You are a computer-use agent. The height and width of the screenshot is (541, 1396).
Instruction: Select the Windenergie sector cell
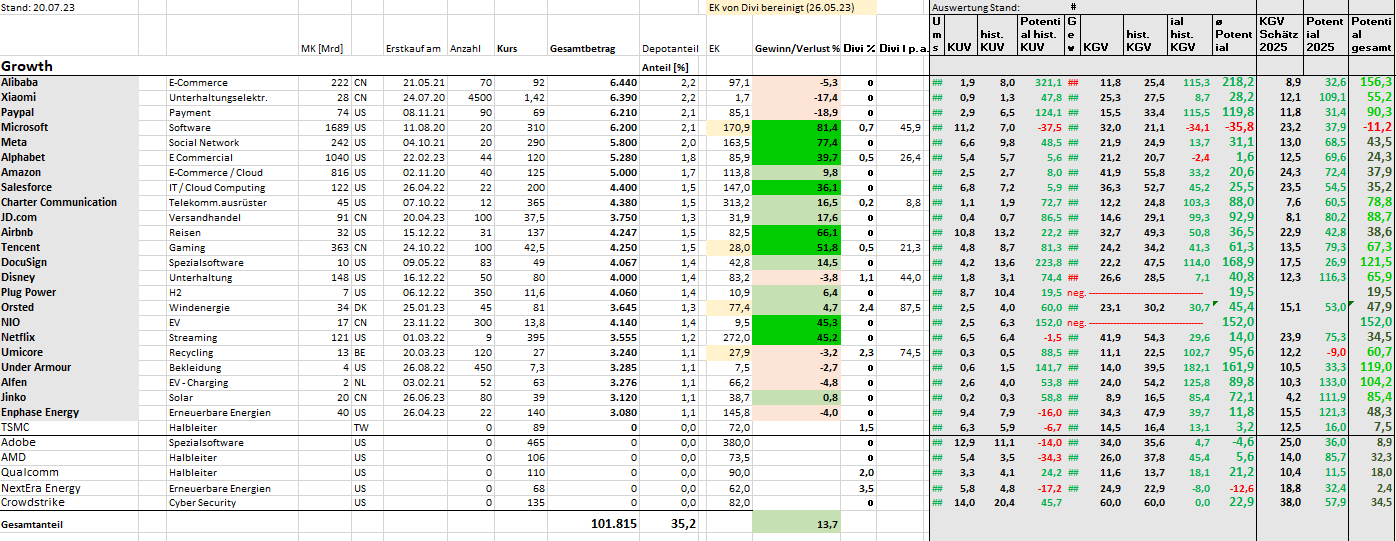click(x=232, y=307)
